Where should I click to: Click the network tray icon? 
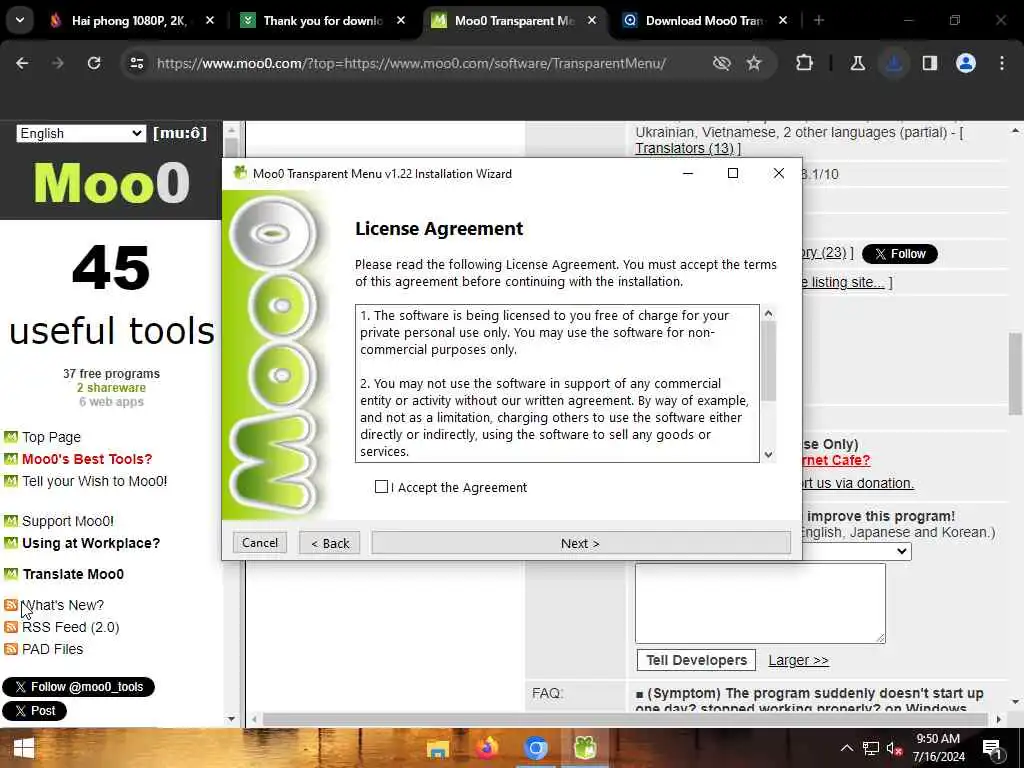(871, 748)
